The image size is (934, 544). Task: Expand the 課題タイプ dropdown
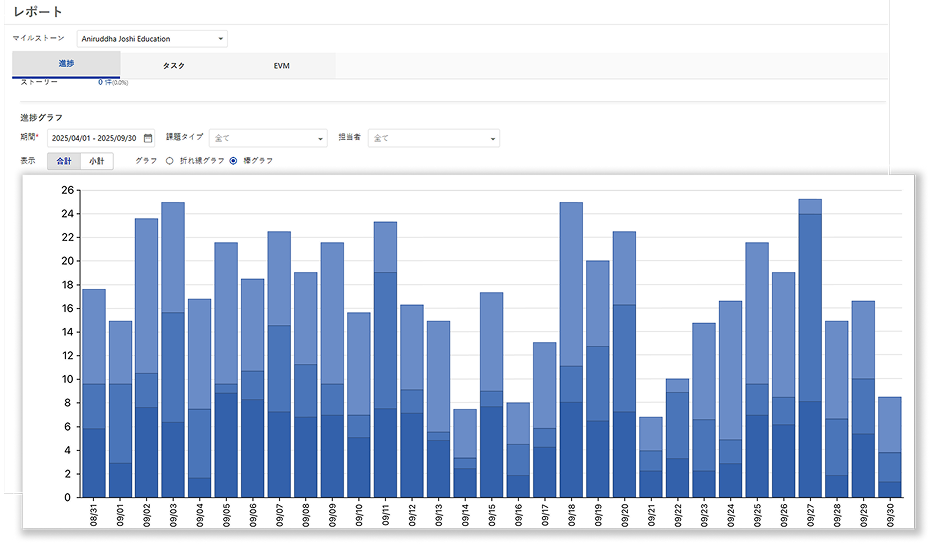267,138
